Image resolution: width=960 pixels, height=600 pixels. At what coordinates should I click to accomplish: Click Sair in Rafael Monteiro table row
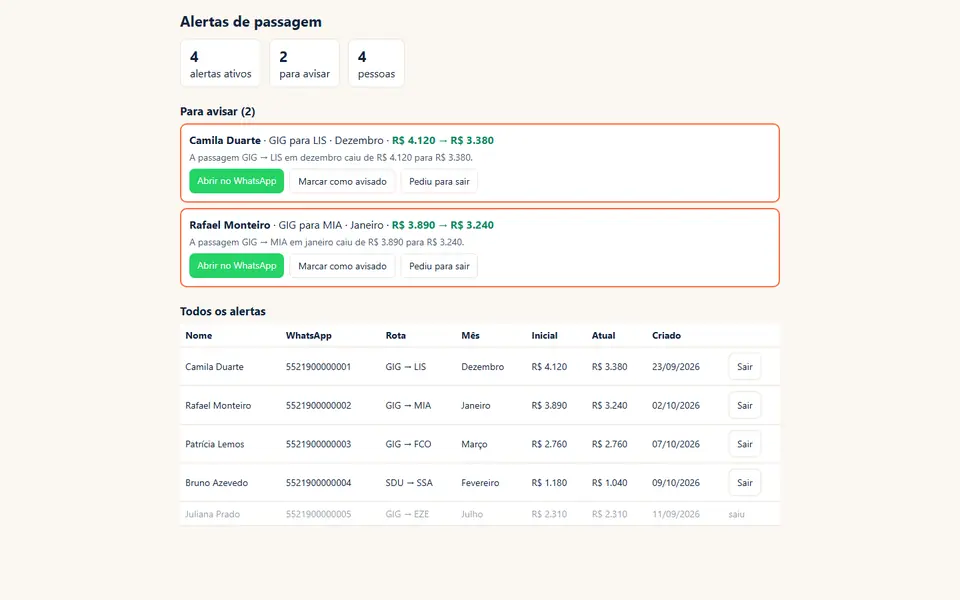[744, 405]
